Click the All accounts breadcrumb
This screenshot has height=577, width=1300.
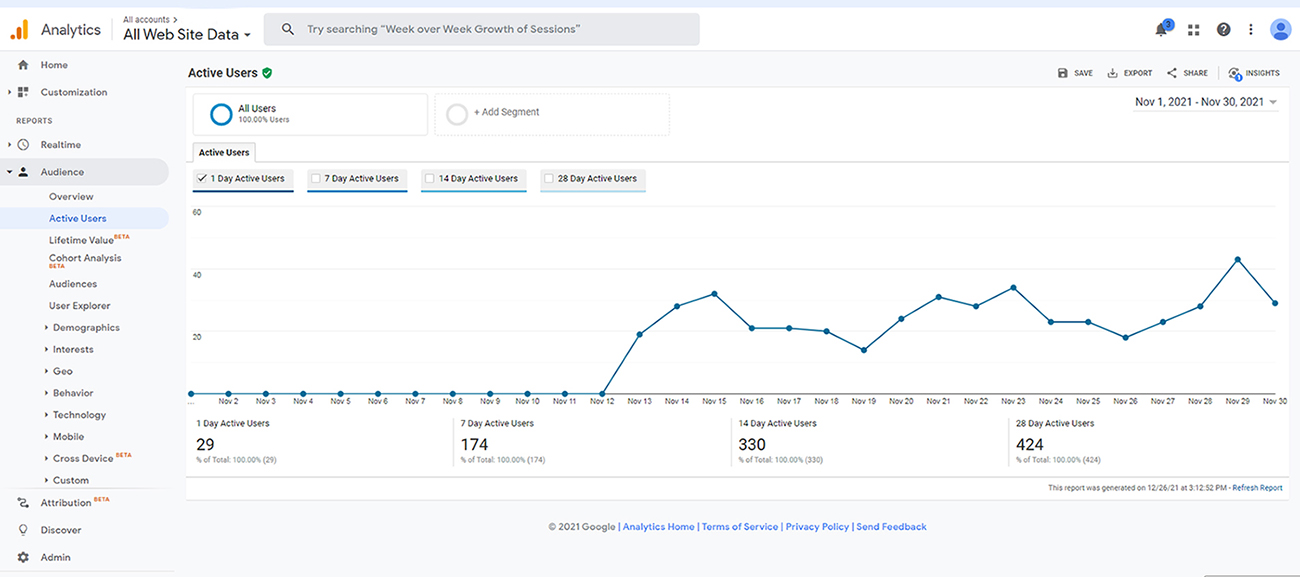151,19
